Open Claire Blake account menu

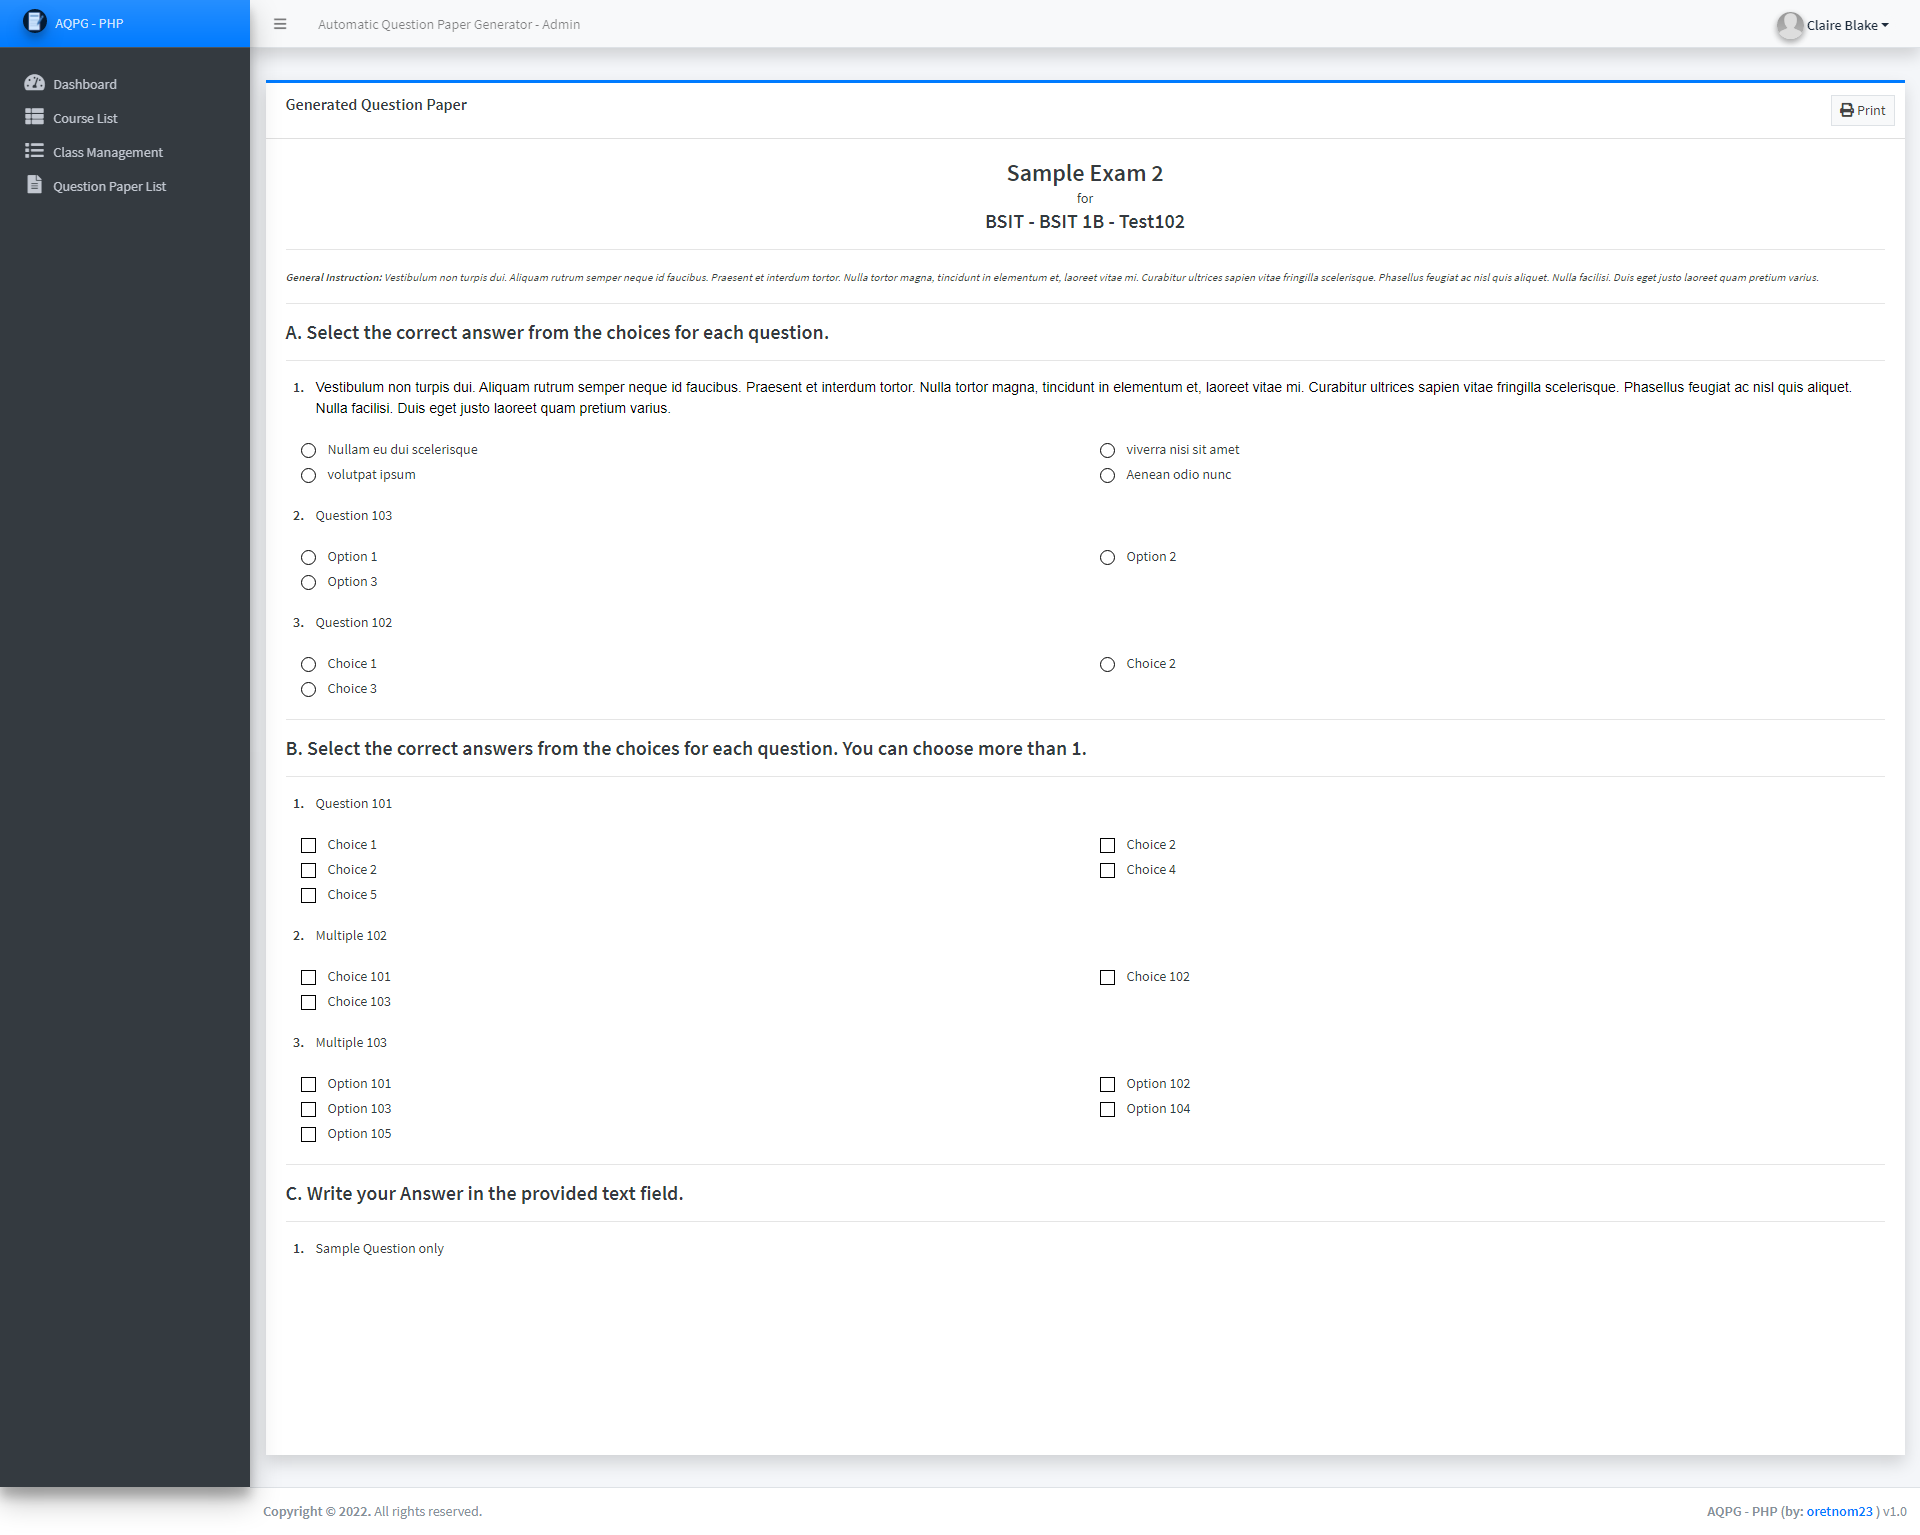pos(1840,23)
